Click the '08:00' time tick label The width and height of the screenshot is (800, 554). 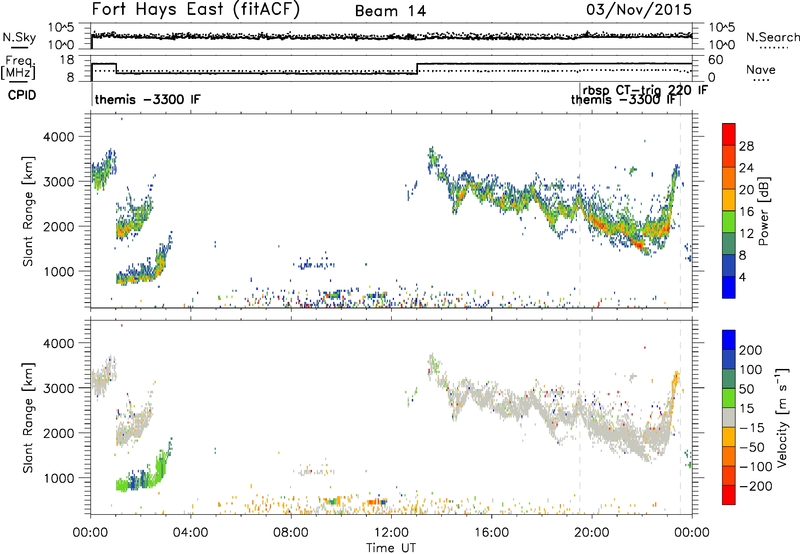(291, 533)
